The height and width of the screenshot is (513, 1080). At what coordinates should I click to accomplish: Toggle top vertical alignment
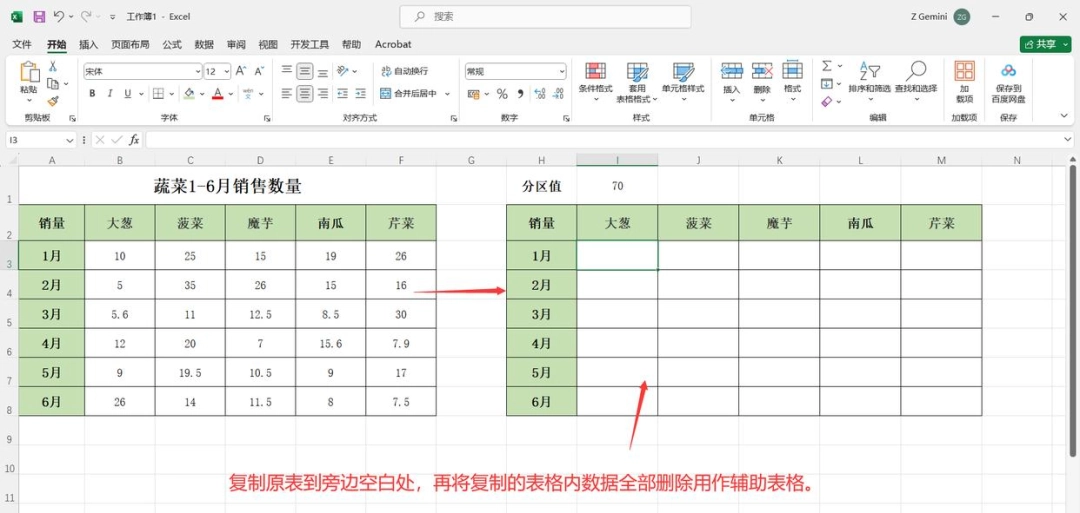287,71
